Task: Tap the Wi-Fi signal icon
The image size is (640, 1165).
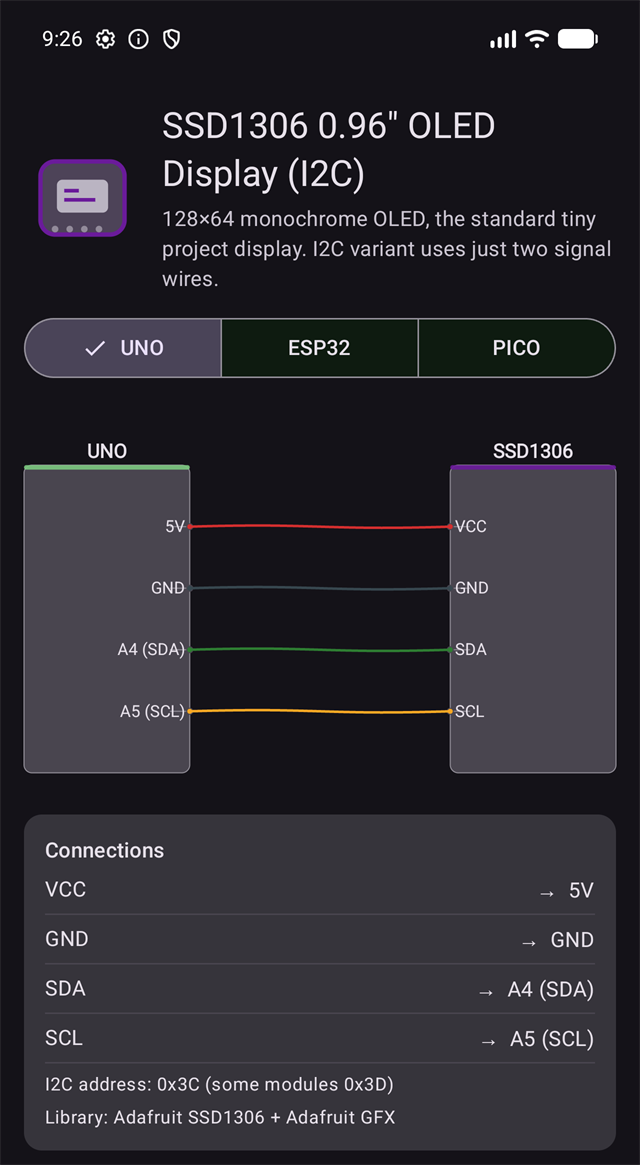Action: pos(536,39)
